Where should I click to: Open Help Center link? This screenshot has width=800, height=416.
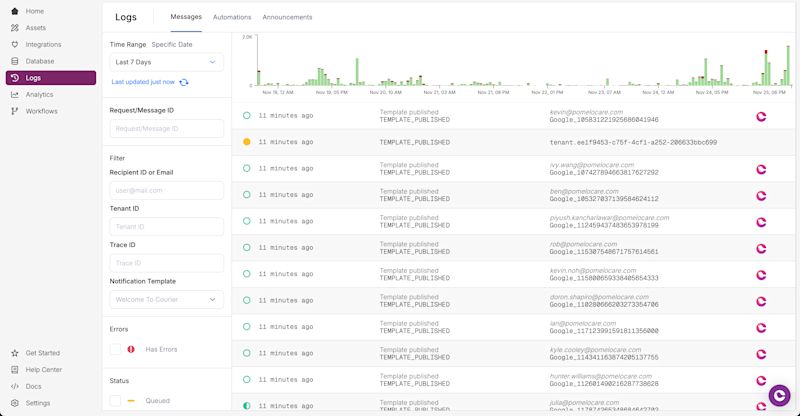coord(44,370)
